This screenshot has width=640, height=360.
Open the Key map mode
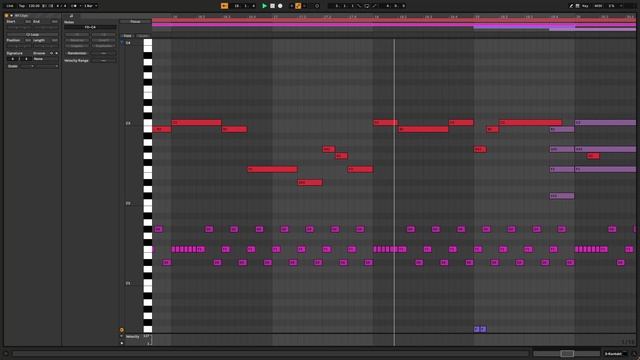pos(585,6)
